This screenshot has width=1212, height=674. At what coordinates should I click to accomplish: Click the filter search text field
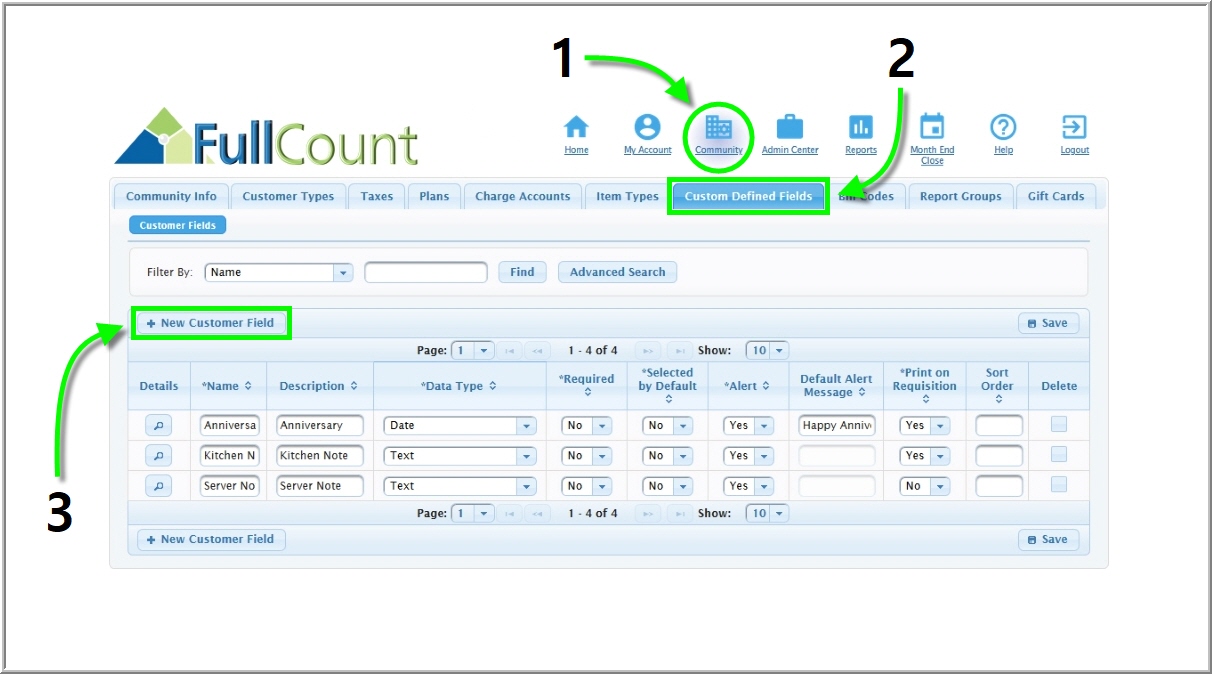[425, 272]
